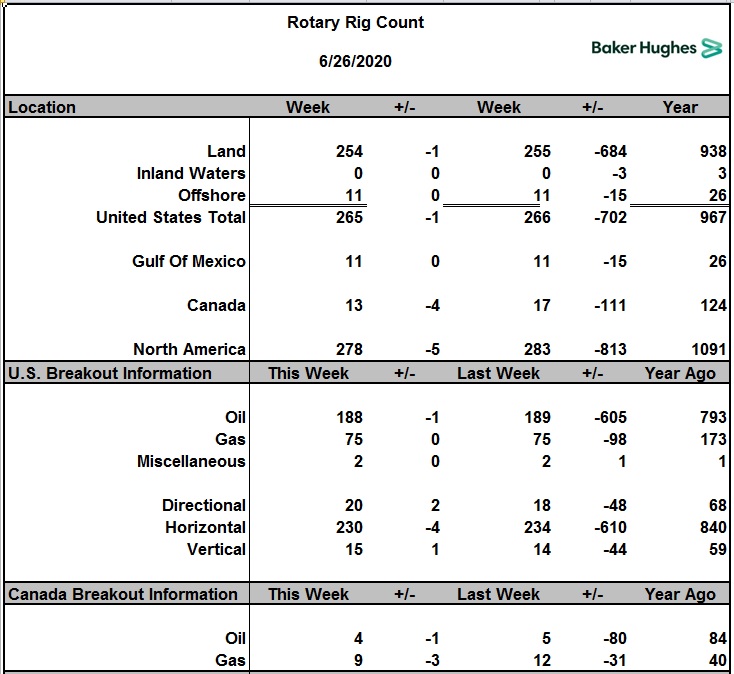Select North America year-ago value 1091
This screenshot has width=734, height=674.
point(708,349)
